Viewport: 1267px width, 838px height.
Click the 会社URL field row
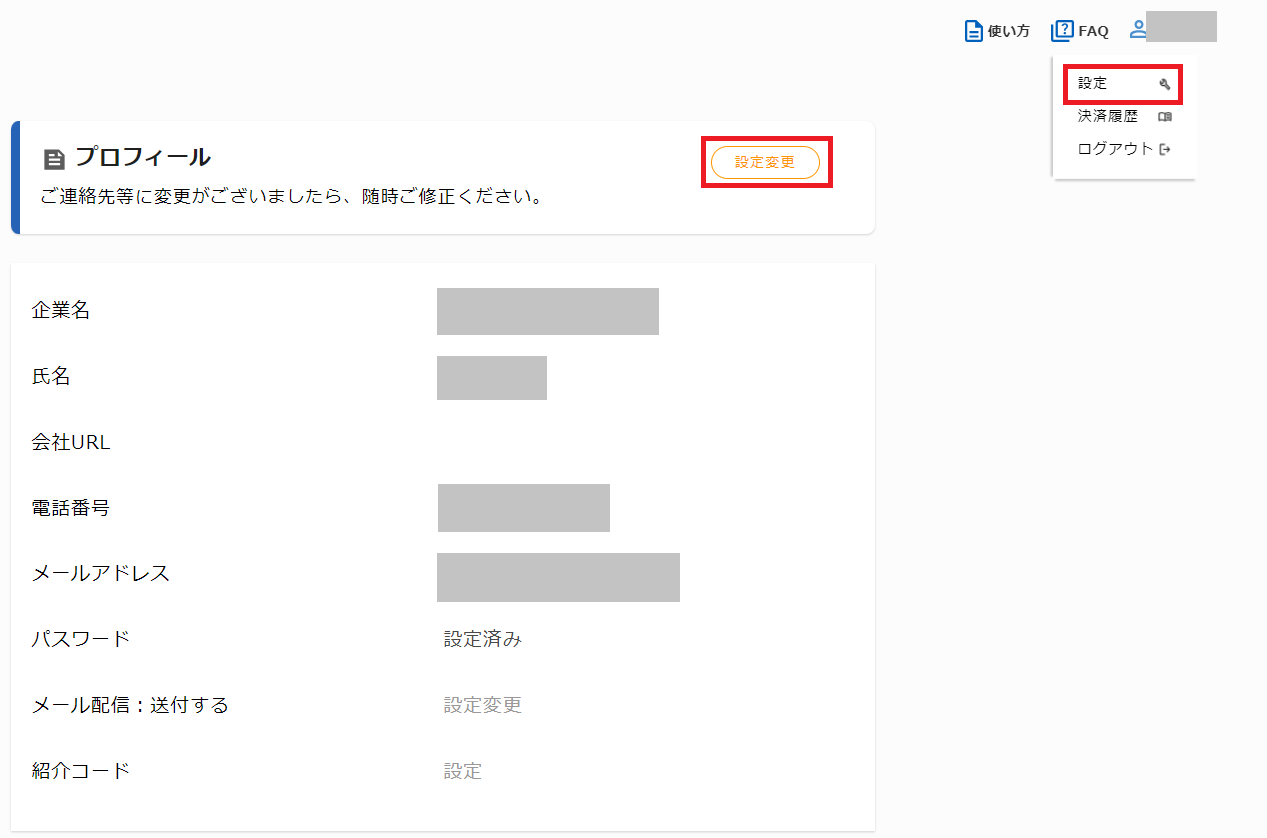71,442
